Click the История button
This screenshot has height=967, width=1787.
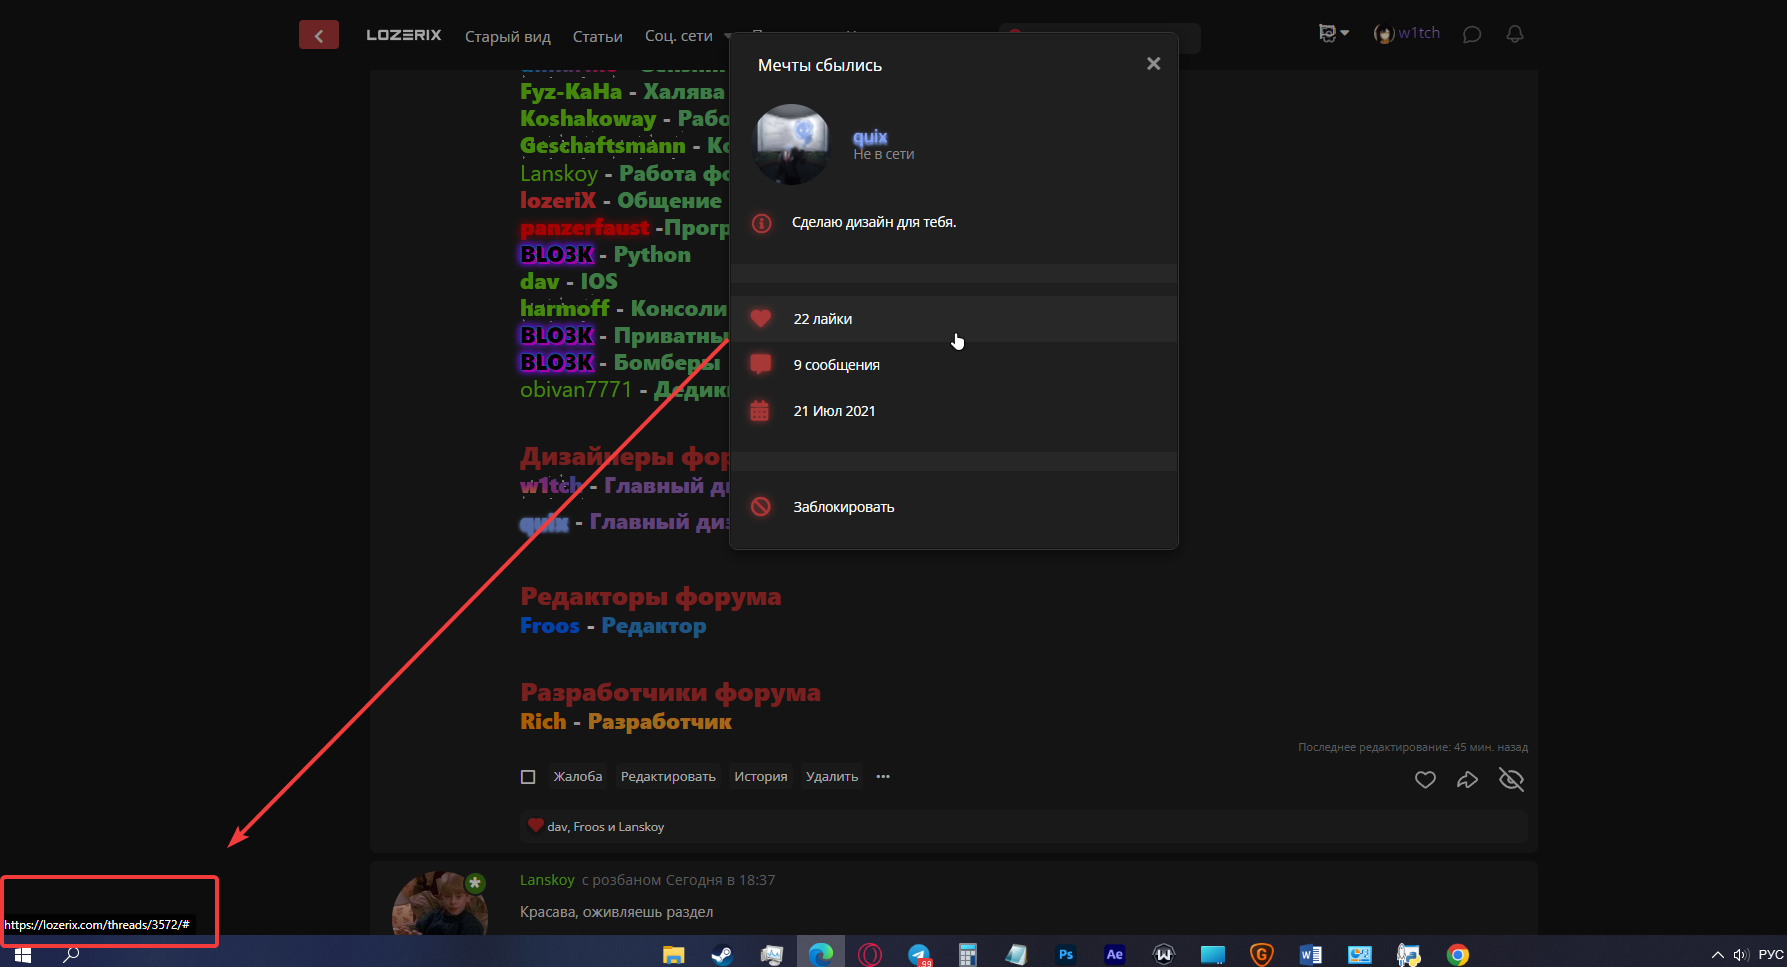pyautogui.click(x=761, y=777)
